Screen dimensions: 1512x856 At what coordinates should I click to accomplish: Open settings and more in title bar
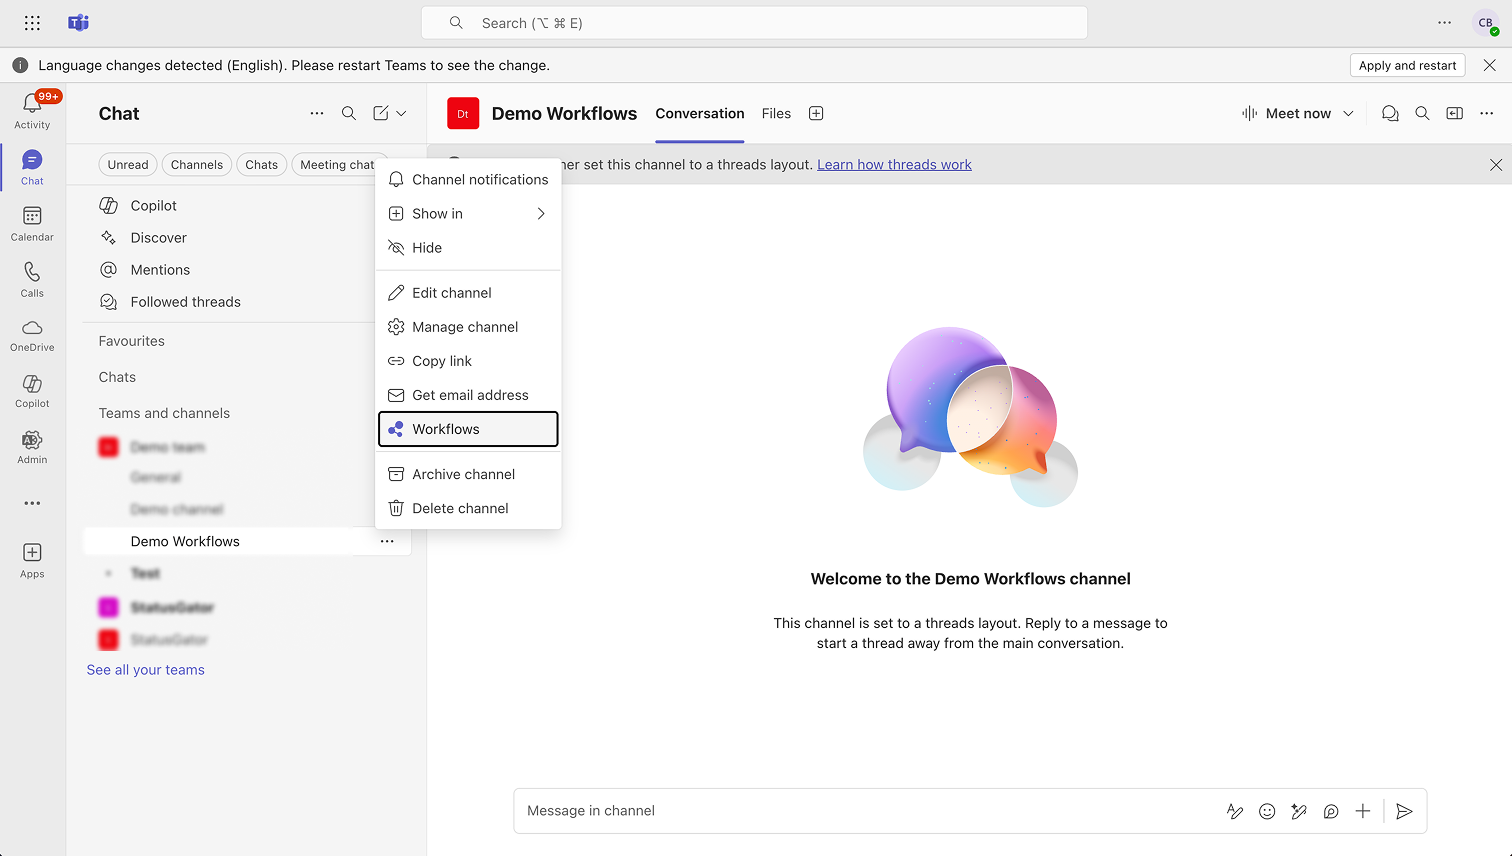[x=1445, y=22]
